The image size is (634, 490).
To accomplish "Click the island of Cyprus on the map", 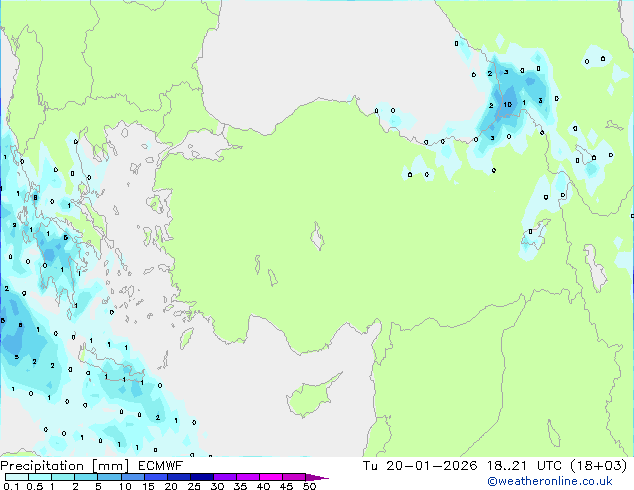I will 309,398.
